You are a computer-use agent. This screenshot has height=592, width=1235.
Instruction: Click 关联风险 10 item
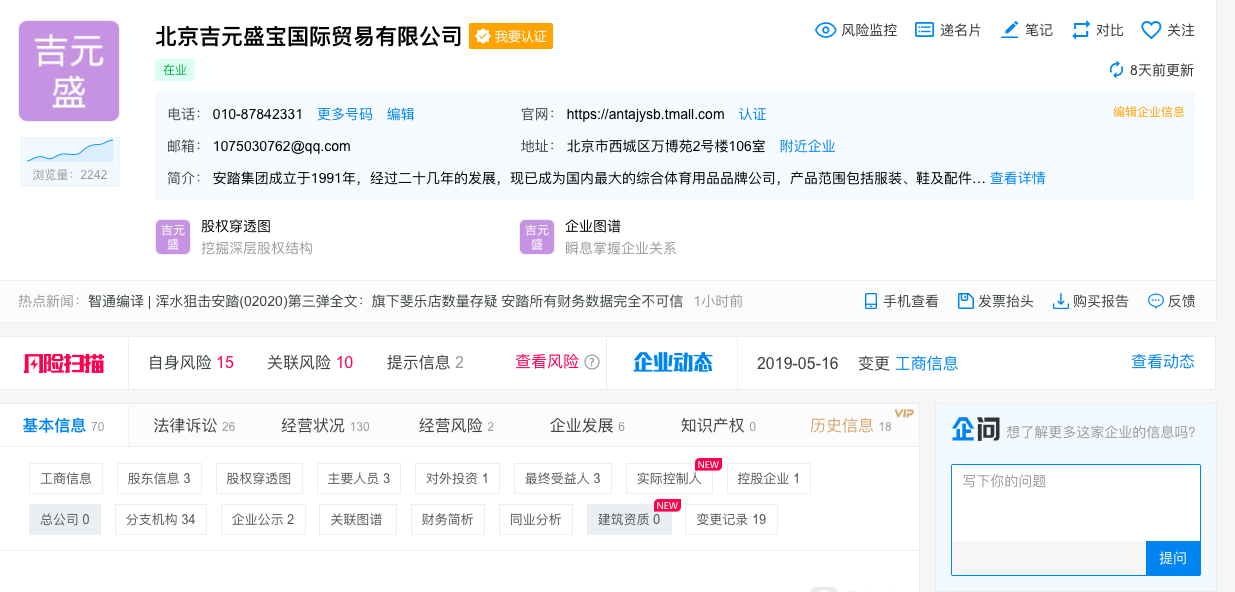coord(310,362)
